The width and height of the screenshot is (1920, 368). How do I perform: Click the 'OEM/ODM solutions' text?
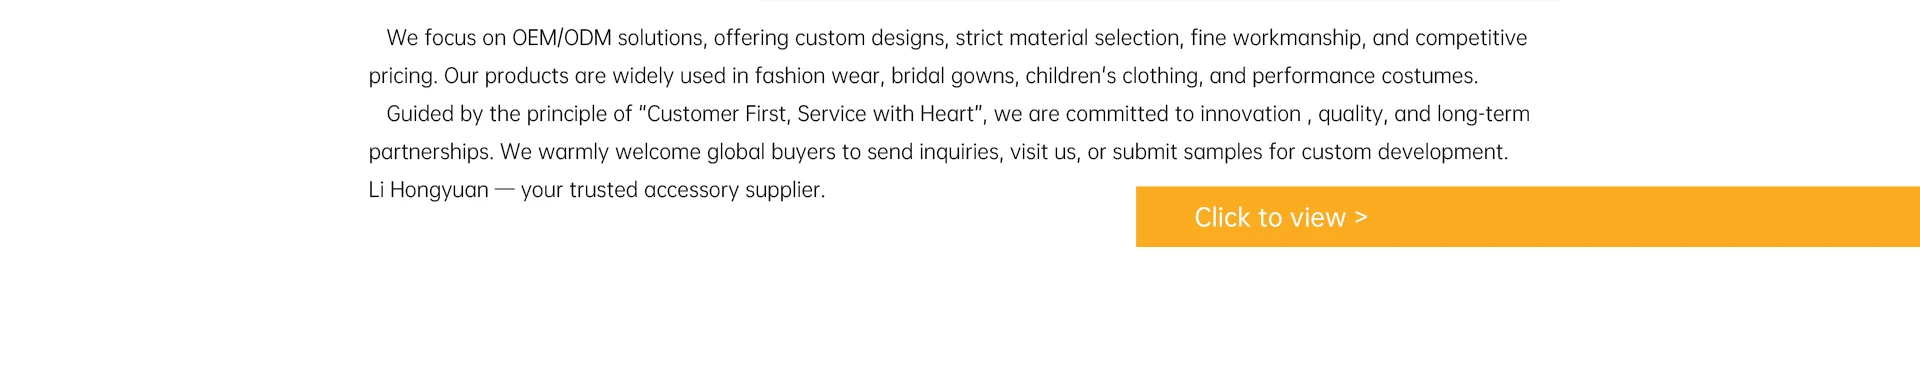[x=609, y=38]
